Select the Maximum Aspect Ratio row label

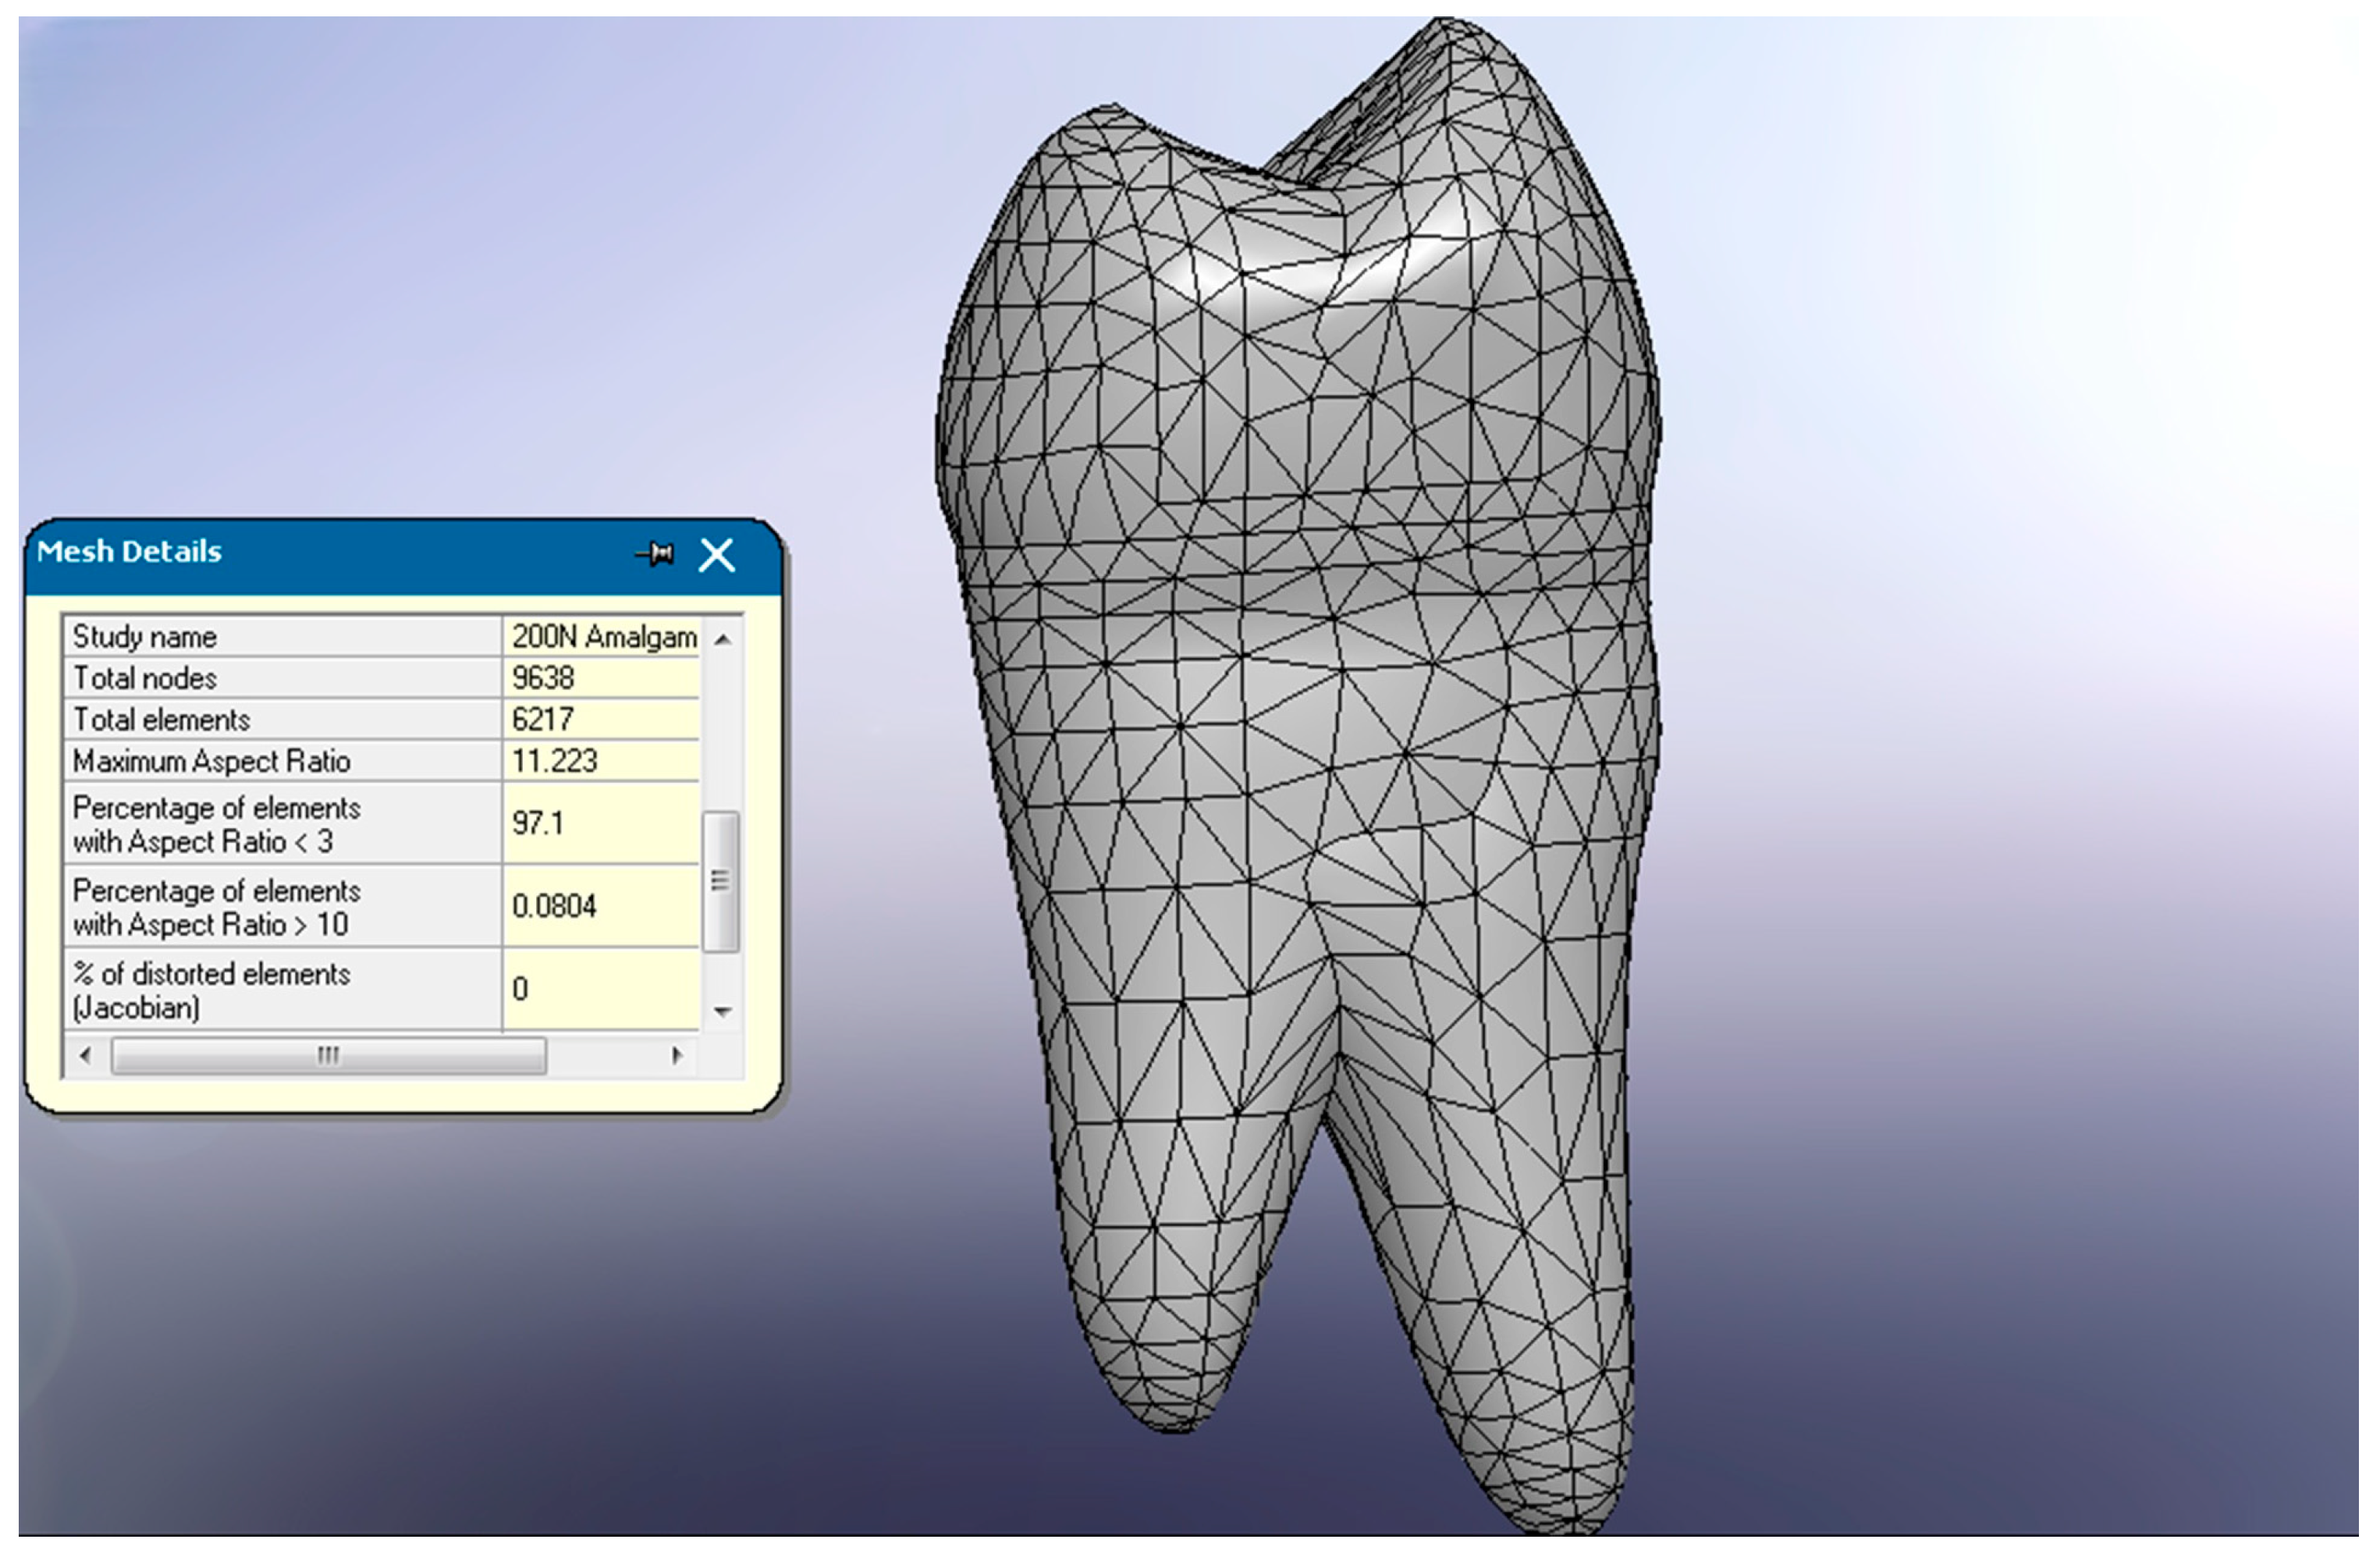coord(211,761)
